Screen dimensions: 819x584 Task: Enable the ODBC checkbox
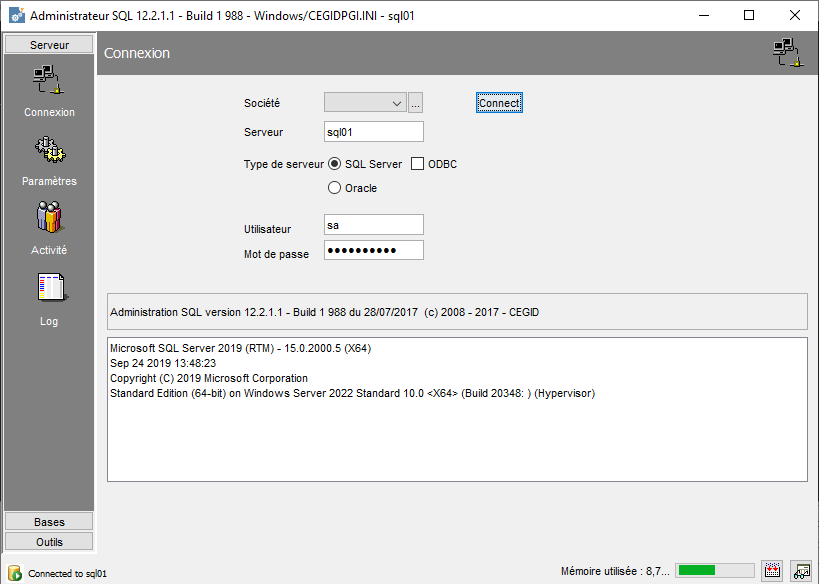[418, 164]
